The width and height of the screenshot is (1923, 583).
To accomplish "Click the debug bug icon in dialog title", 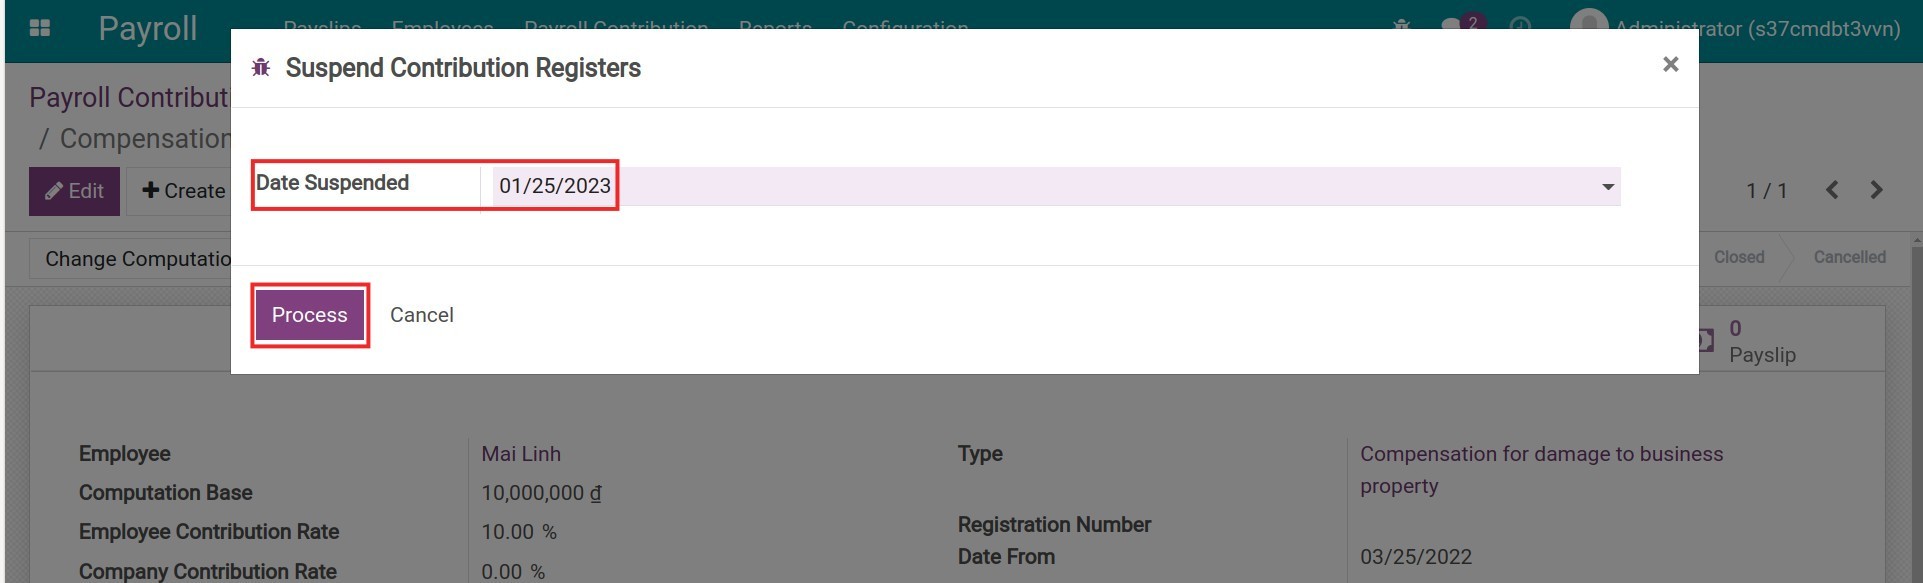I will (x=261, y=68).
